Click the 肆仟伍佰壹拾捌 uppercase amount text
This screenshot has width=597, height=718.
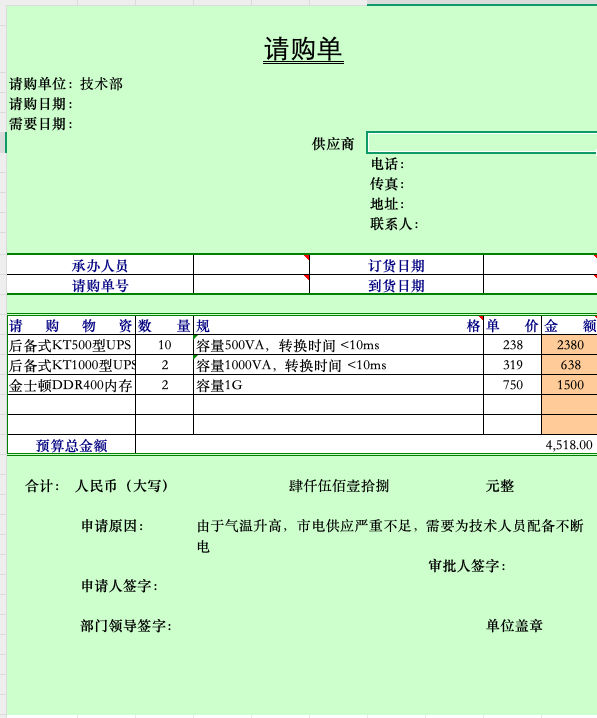339,486
